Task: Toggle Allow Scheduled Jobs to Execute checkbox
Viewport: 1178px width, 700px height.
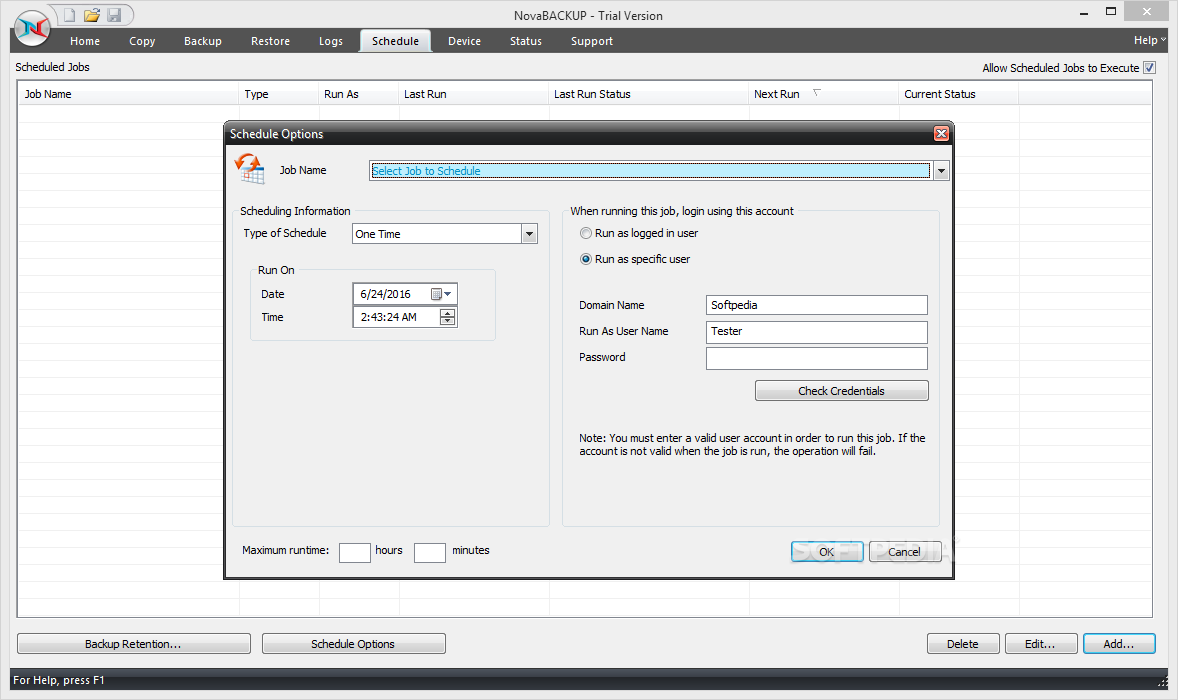Action: click(x=1149, y=68)
